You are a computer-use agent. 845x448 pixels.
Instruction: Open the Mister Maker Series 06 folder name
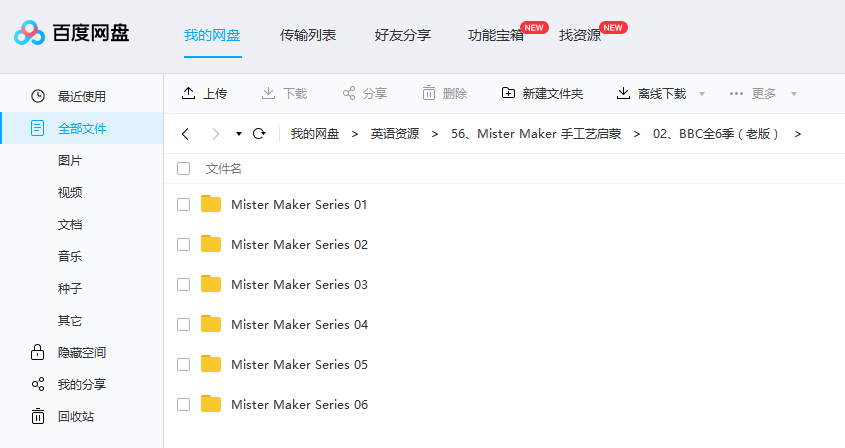click(300, 404)
